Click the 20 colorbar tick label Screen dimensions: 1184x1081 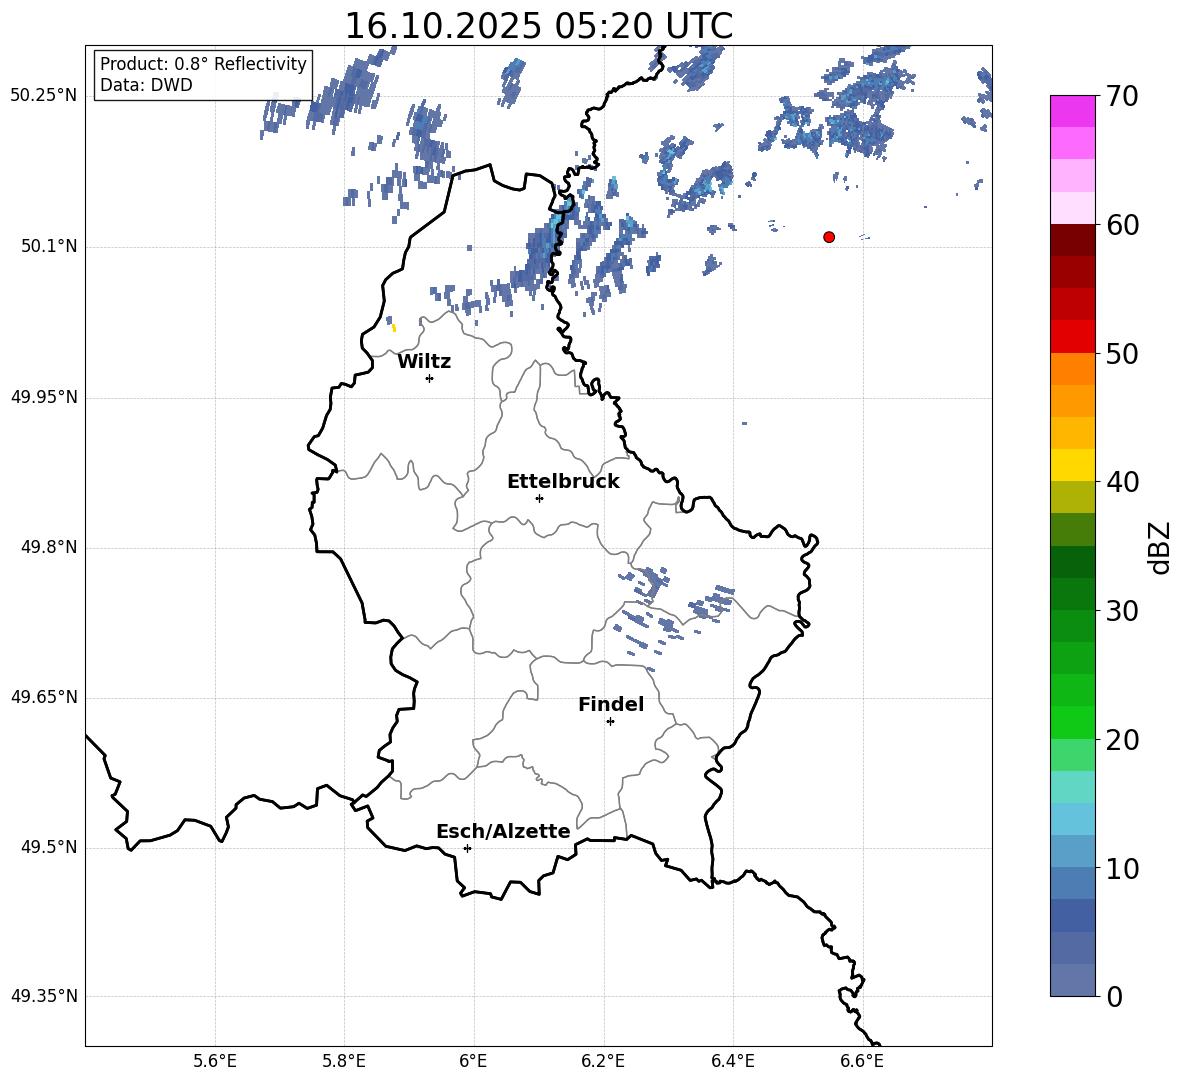[x=1122, y=740]
